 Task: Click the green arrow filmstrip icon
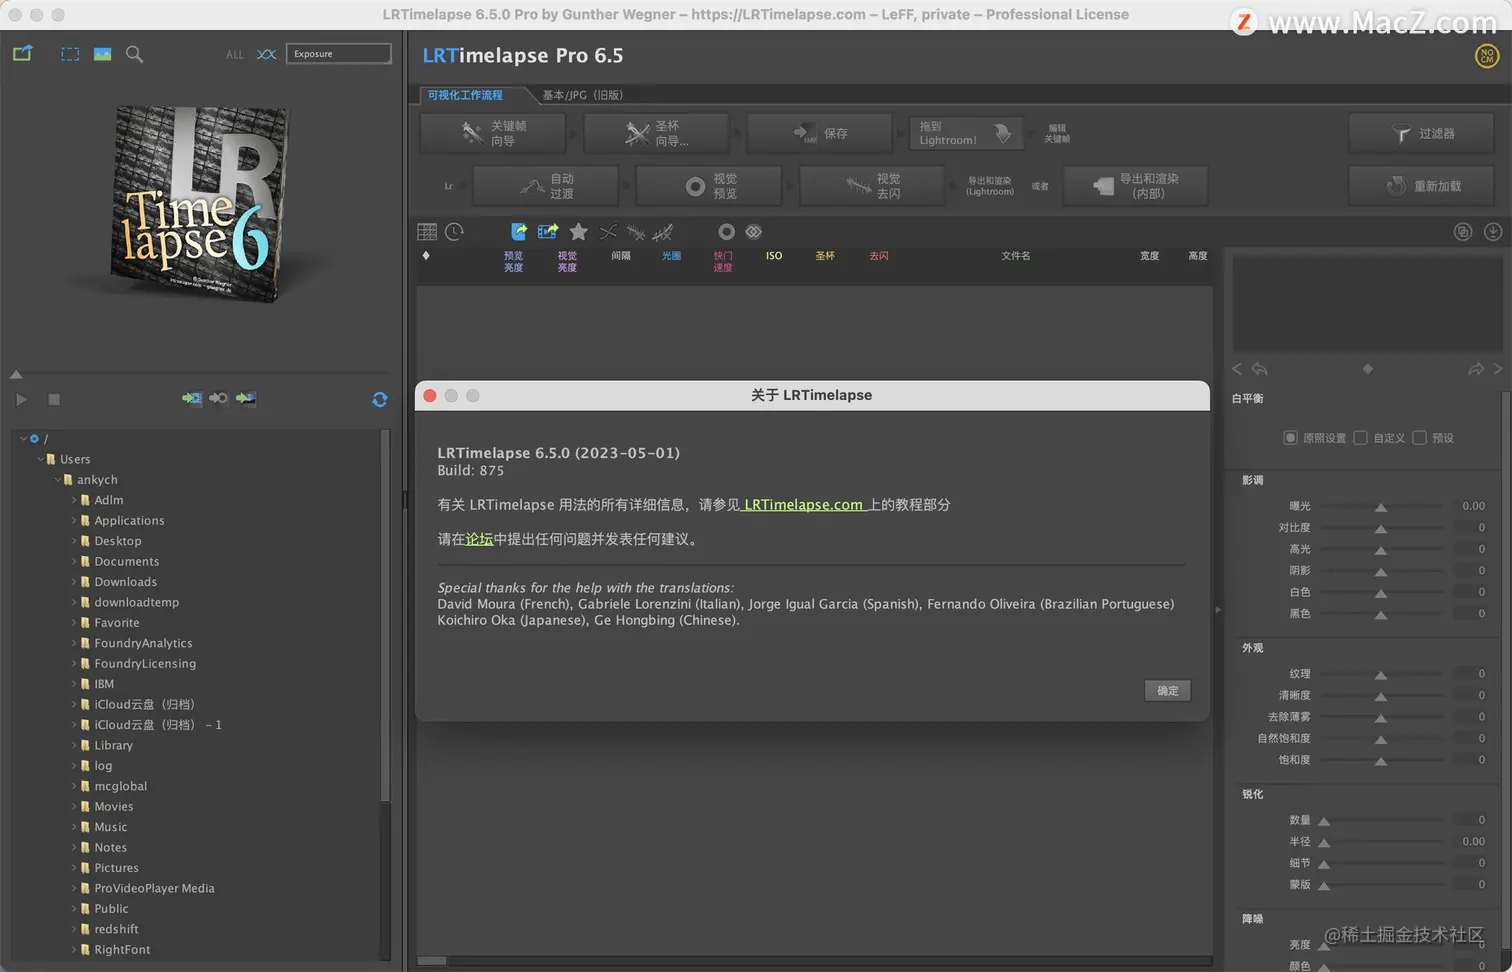(192, 399)
